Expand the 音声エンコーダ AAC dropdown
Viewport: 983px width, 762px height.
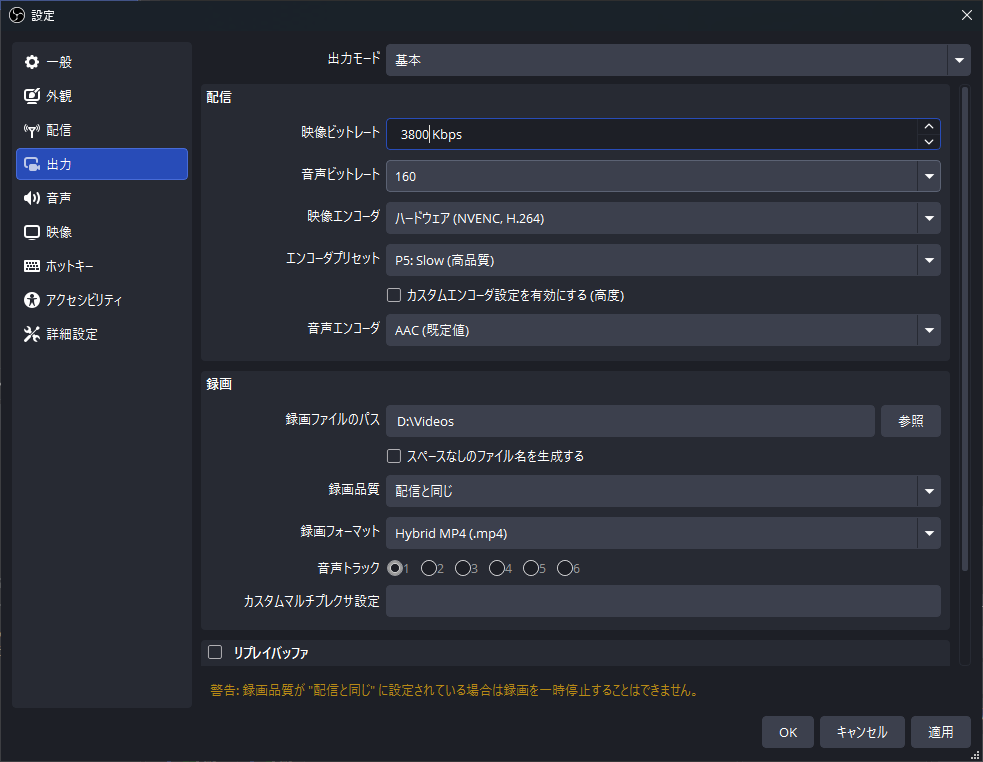click(x=663, y=330)
